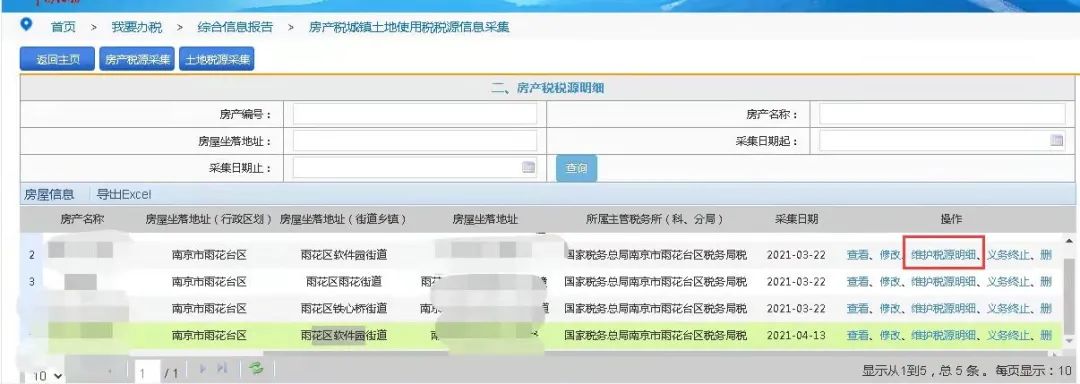The width and height of the screenshot is (1080, 384).
Task: Click 查看 in row 3 雨花街道
Action: pos(858,281)
